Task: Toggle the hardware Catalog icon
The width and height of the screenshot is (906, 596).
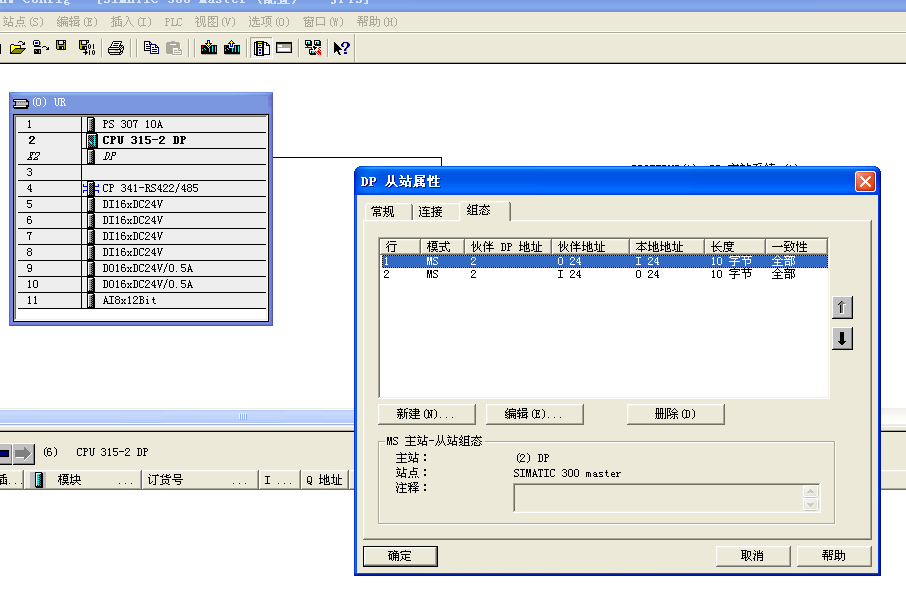Action: 262,48
